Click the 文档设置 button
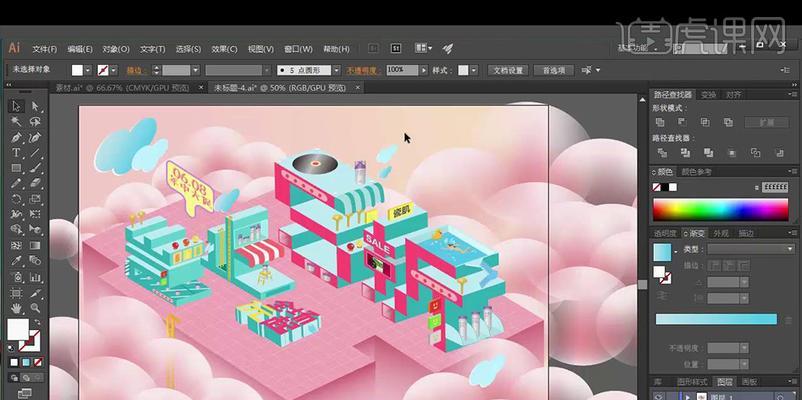 [x=508, y=70]
